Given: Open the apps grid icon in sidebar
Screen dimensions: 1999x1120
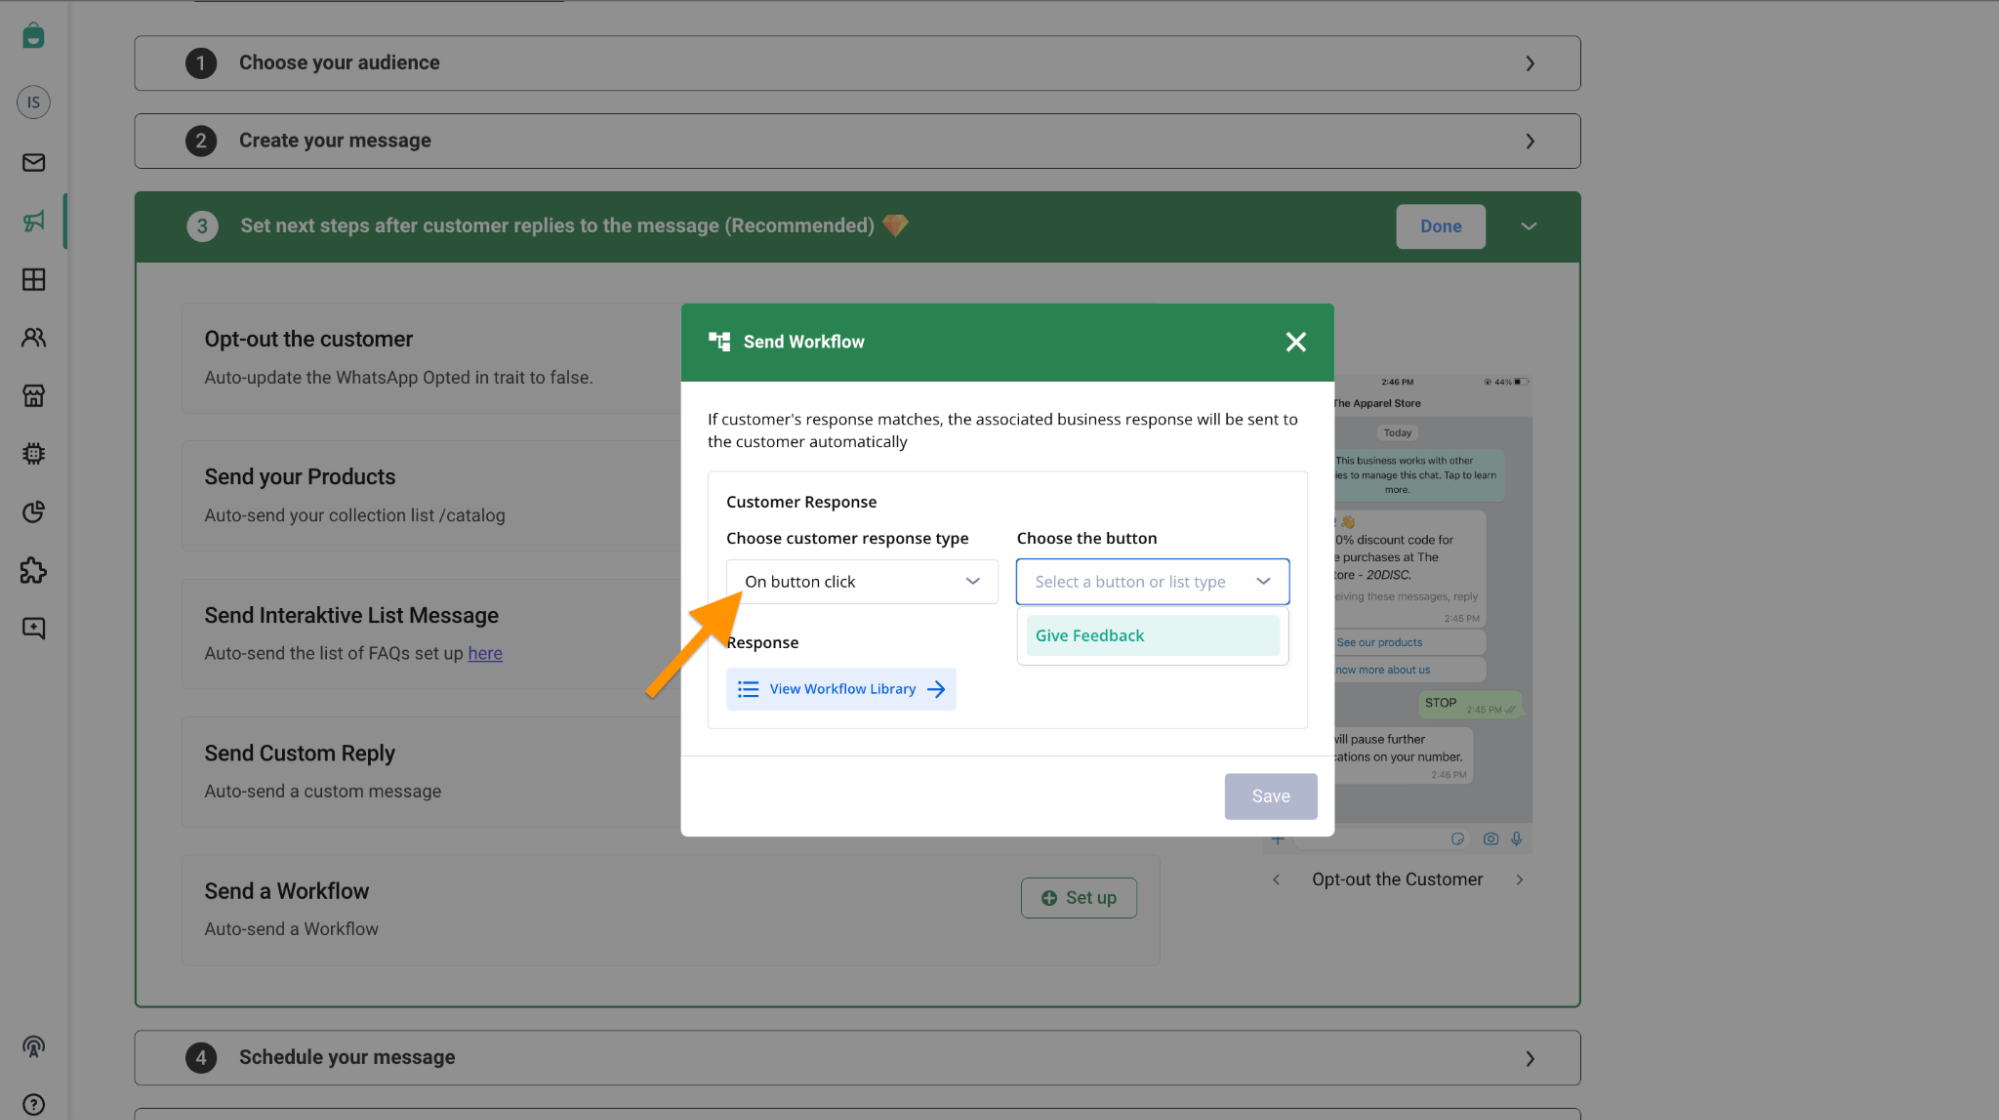Looking at the screenshot, I should (33, 280).
